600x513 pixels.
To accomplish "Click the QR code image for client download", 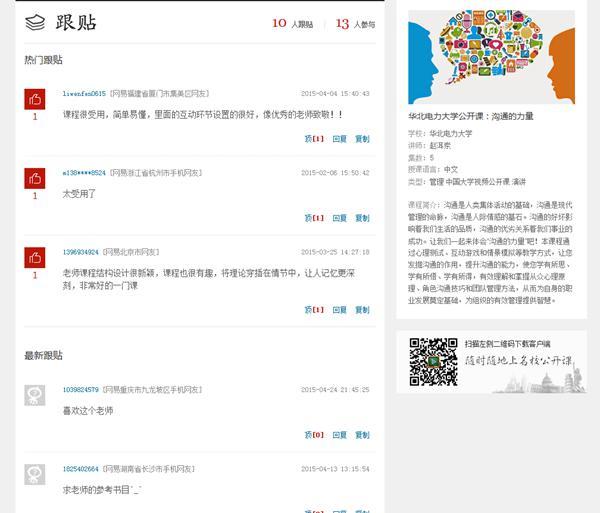I will 433,362.
